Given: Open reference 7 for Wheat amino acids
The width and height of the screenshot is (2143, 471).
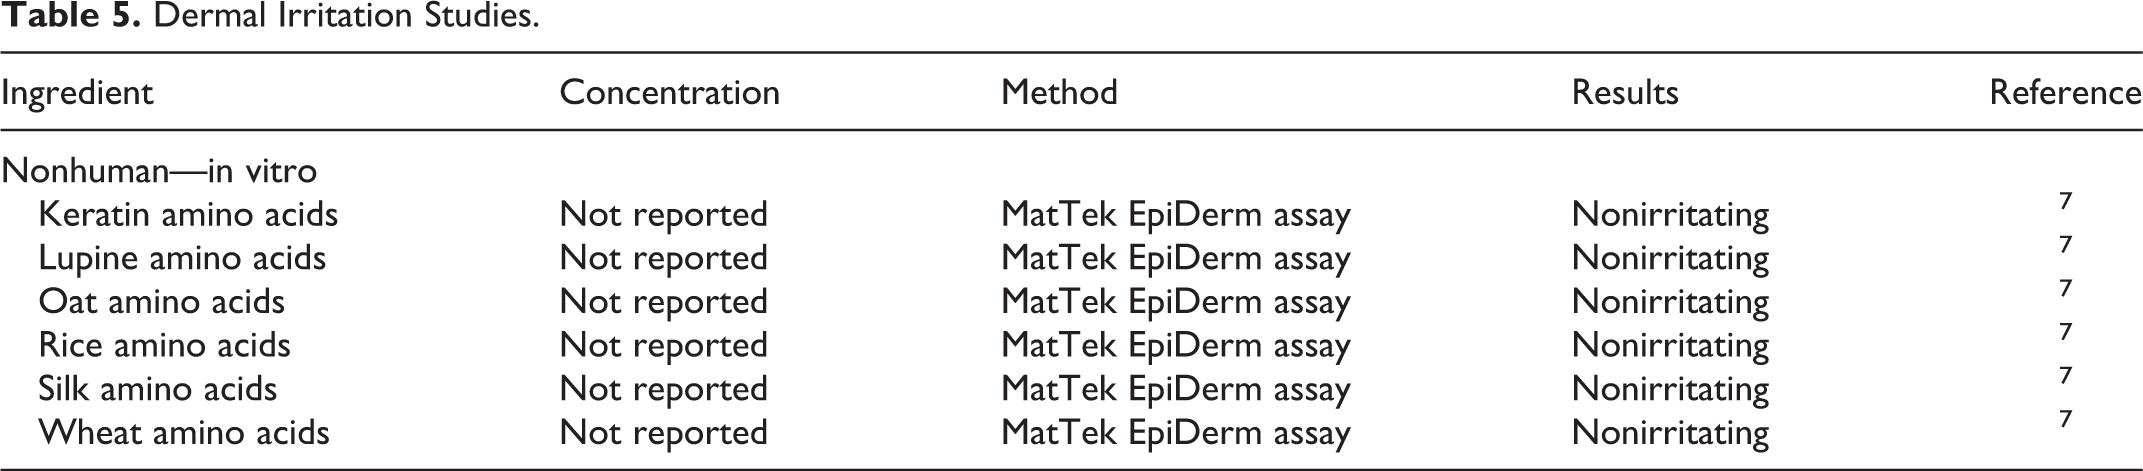Looking at the screenshot, I should [x=2065, y=419].
